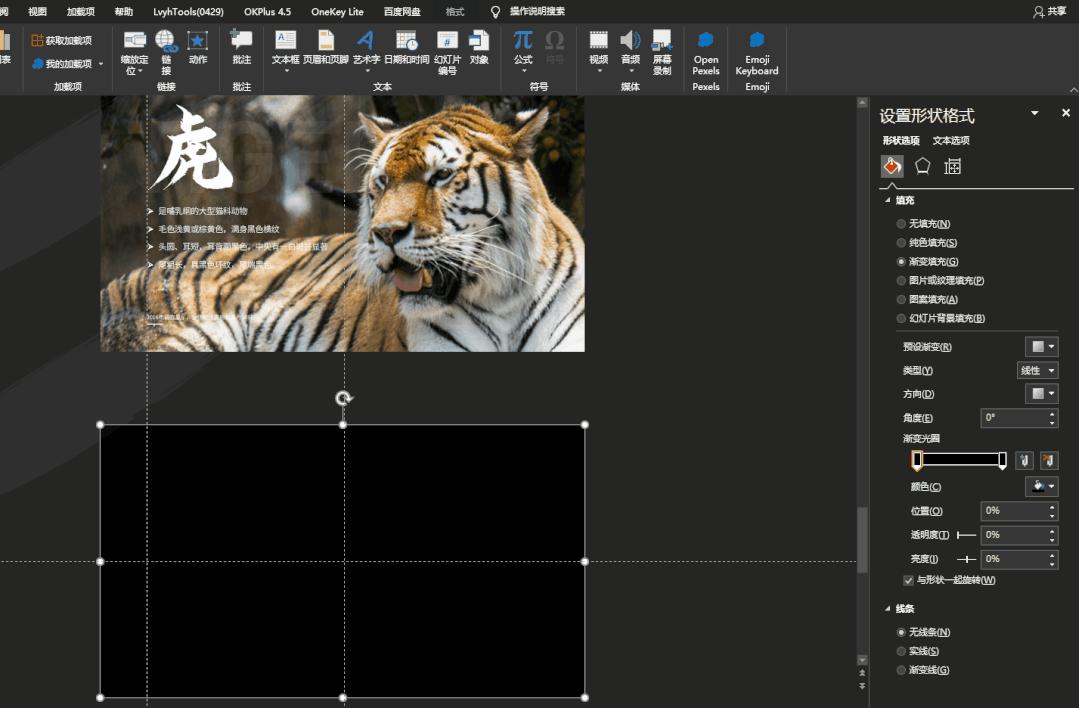Select the 纯色填充 solid fill option
Viewport: 1079px width, 708px height.
click(x=902, y=243)
